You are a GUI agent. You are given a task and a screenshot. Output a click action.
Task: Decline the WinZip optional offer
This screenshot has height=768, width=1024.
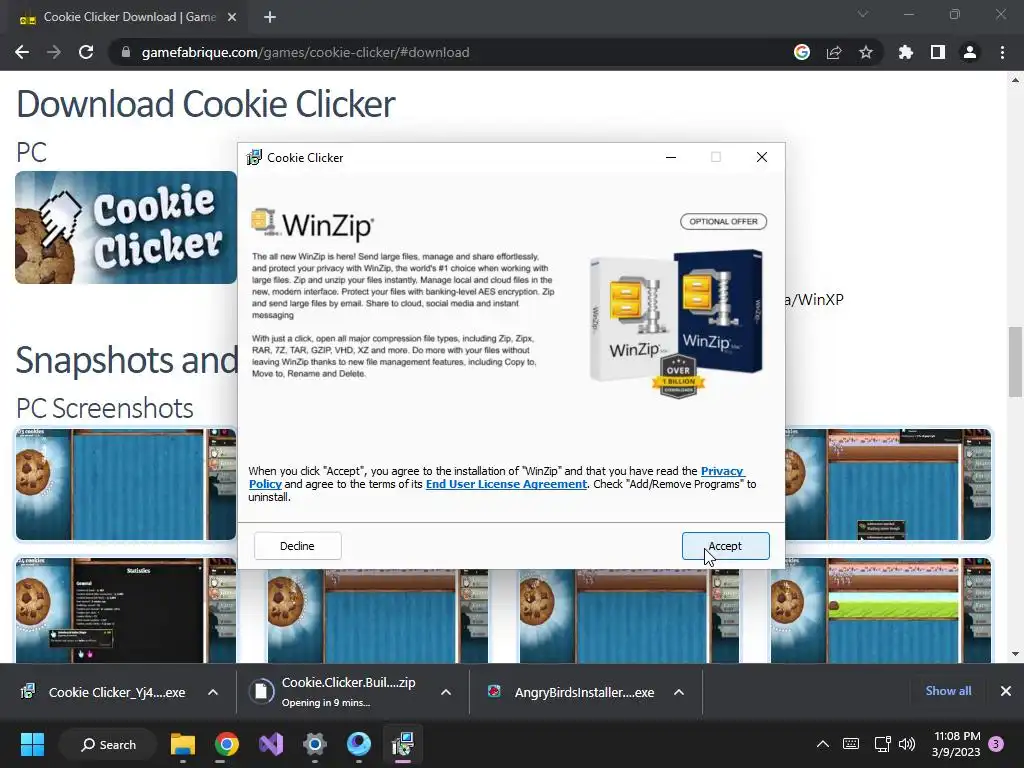click(x=297, y=546)
